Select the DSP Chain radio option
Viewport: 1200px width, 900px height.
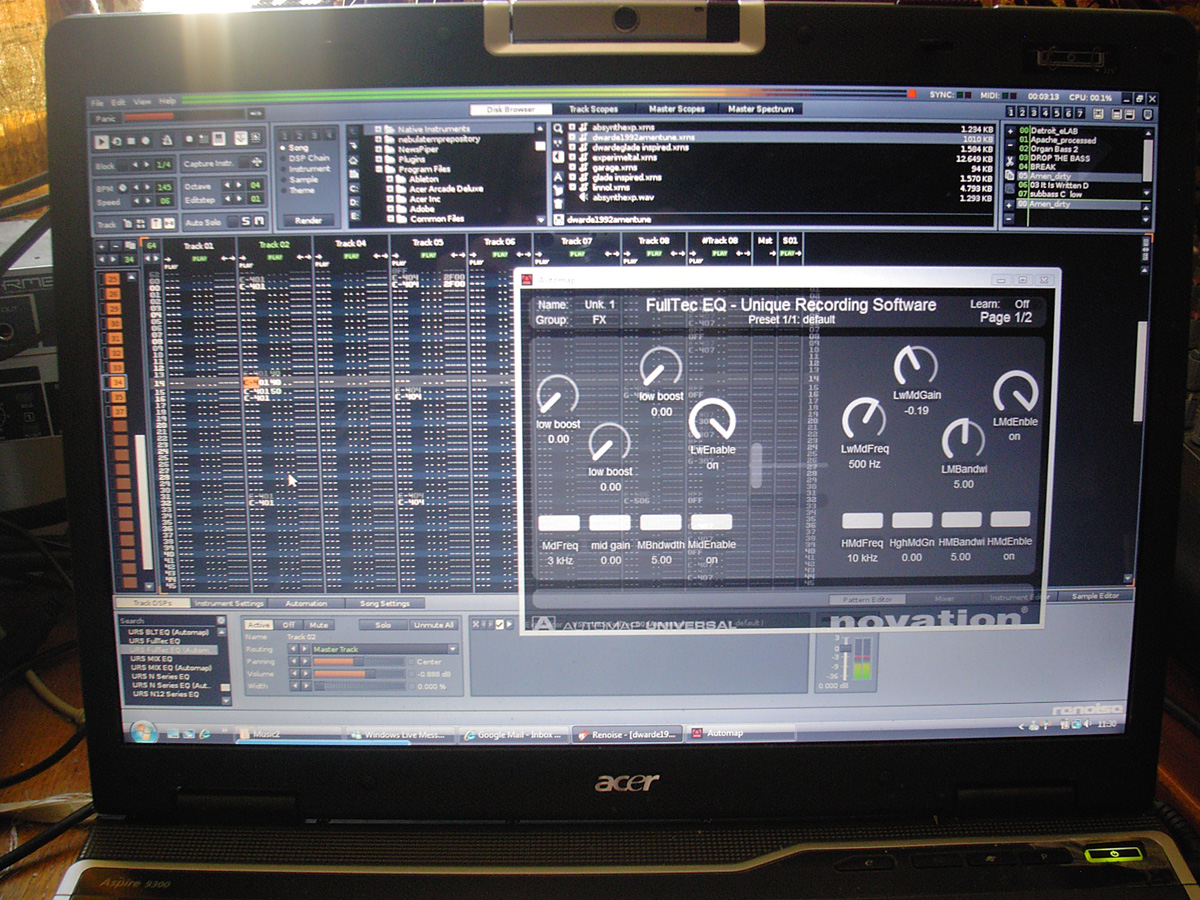[308, 158]
